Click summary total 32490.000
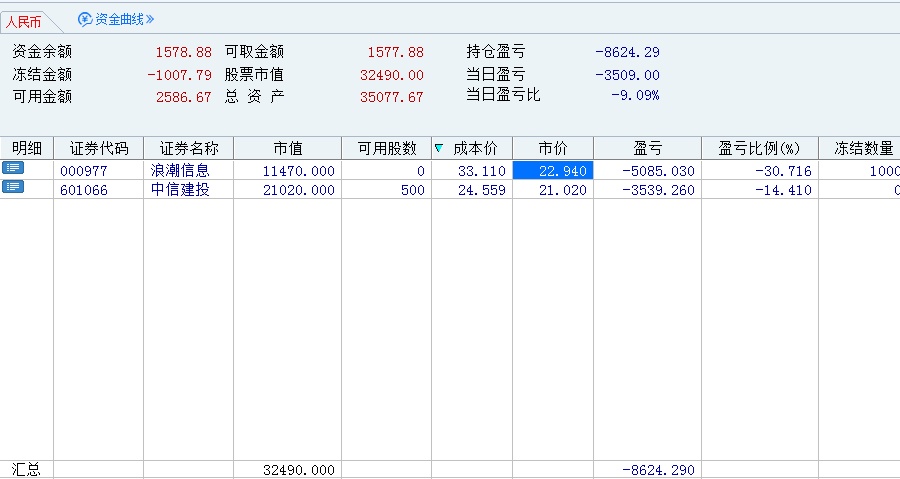This screenshot has width=900, height=479. click(298, 470)
